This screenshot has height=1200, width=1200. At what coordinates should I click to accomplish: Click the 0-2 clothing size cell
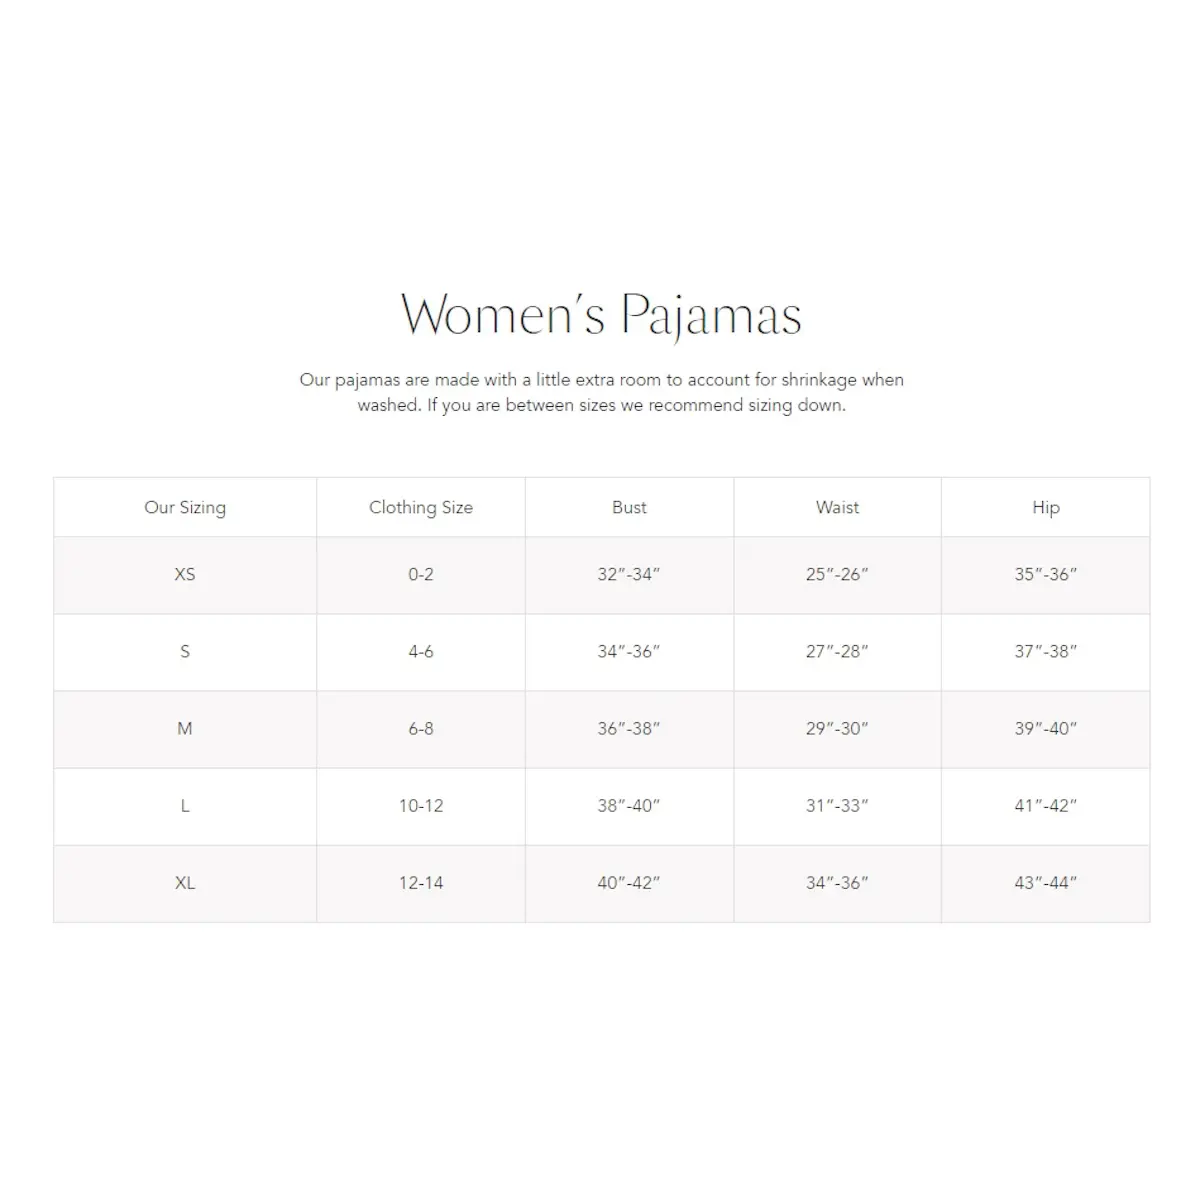point(421,574)
